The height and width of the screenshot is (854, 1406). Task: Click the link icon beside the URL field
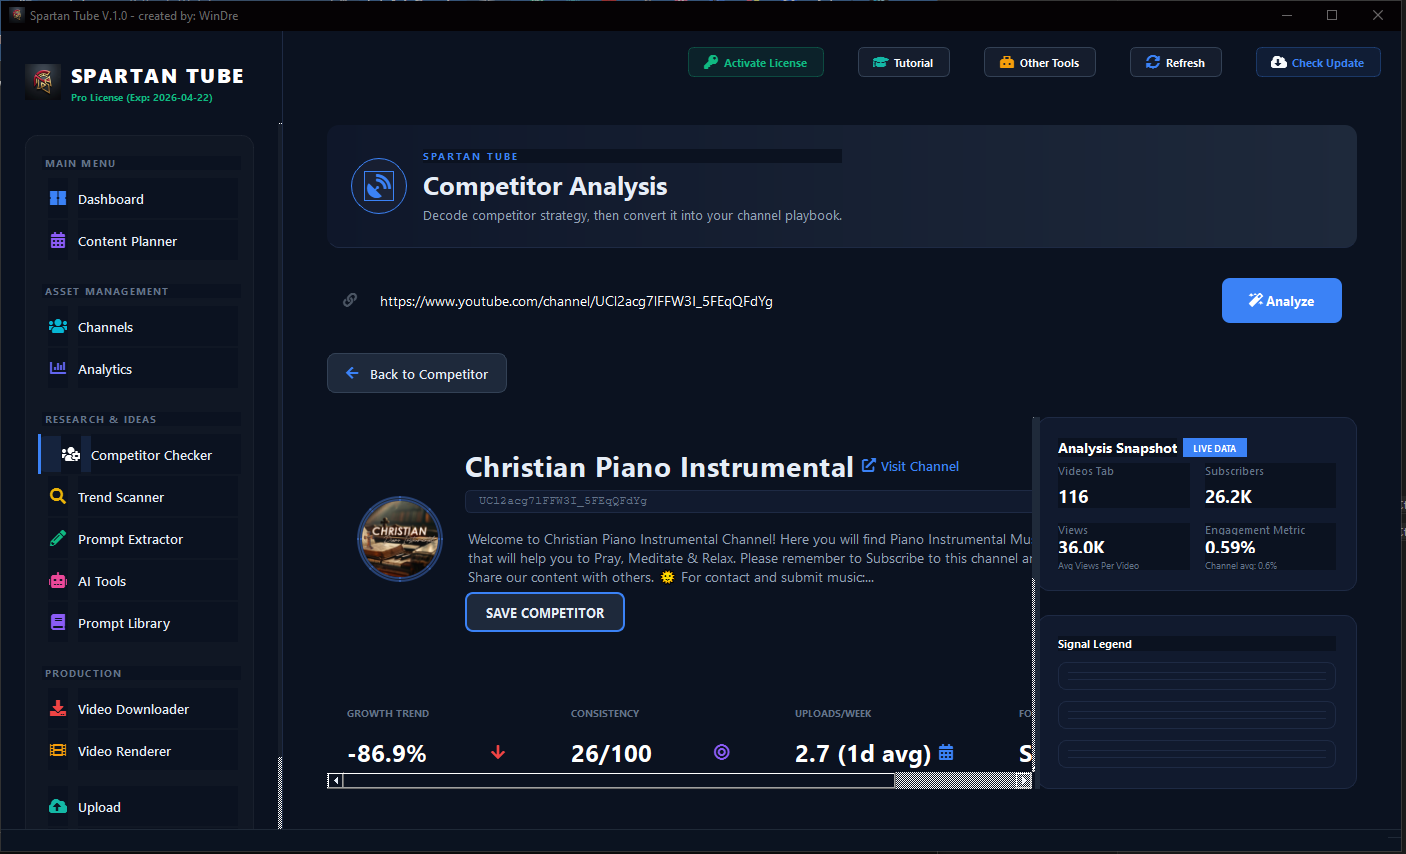pos(349,299)
